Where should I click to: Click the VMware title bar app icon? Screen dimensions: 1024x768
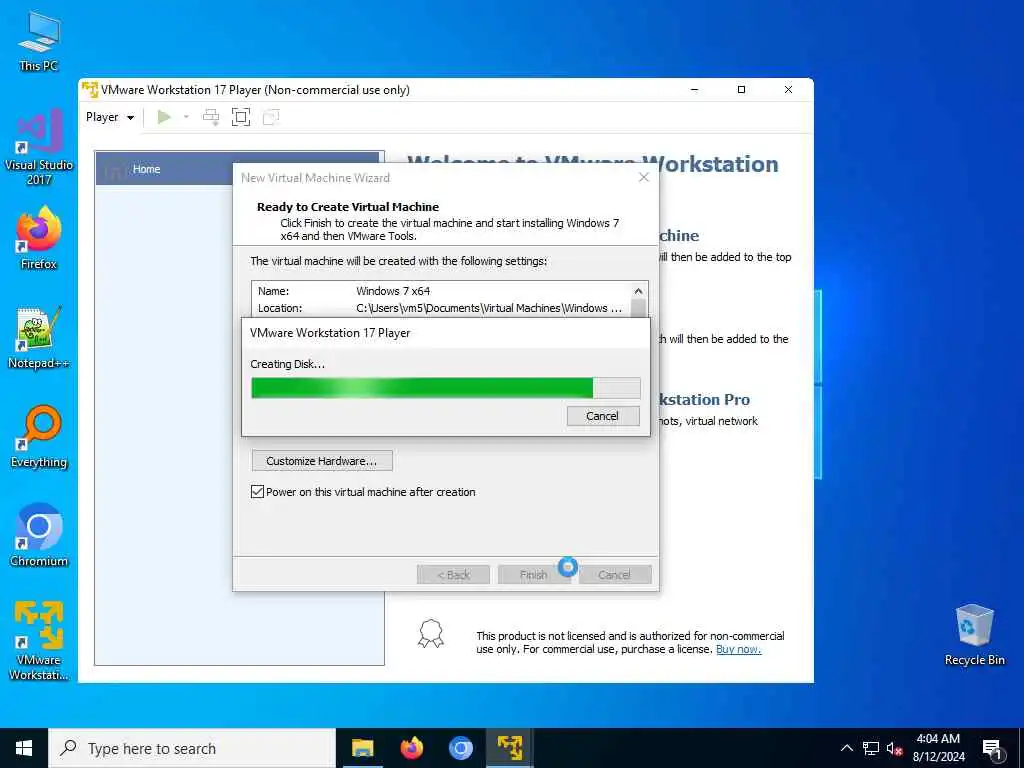coord(90,89)
